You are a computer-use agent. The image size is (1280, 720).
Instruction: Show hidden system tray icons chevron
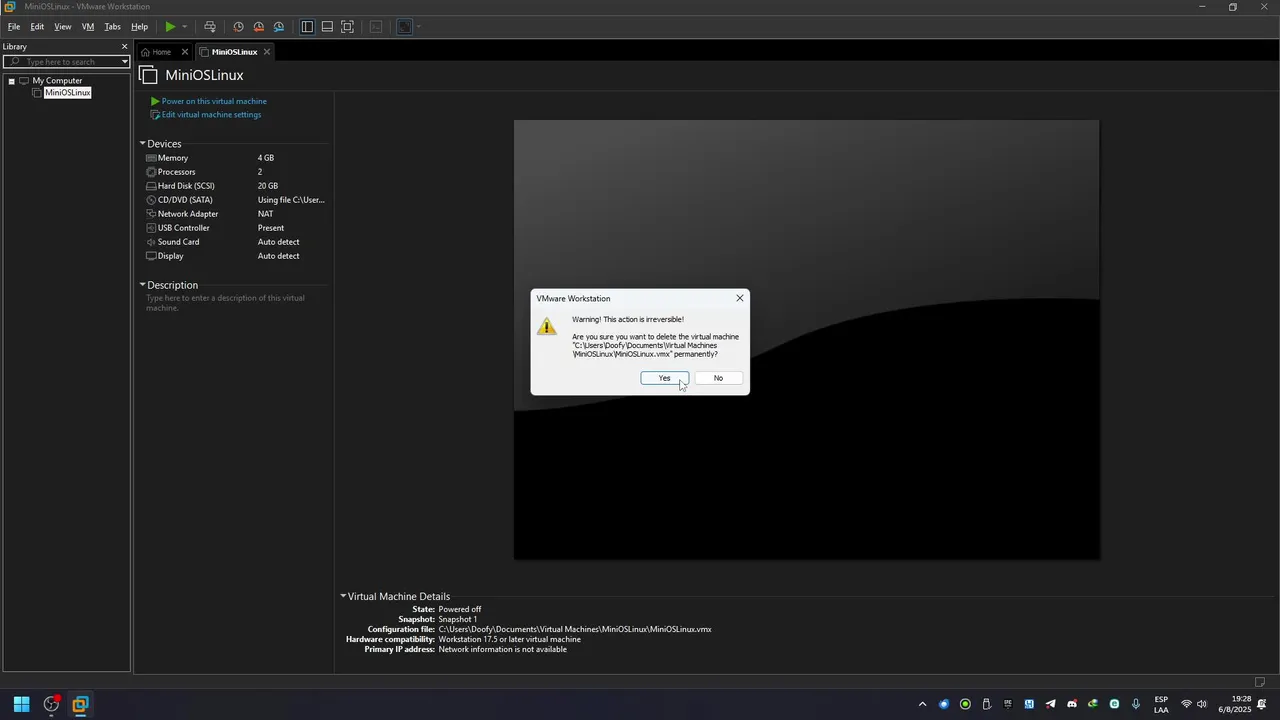[922, 704]
